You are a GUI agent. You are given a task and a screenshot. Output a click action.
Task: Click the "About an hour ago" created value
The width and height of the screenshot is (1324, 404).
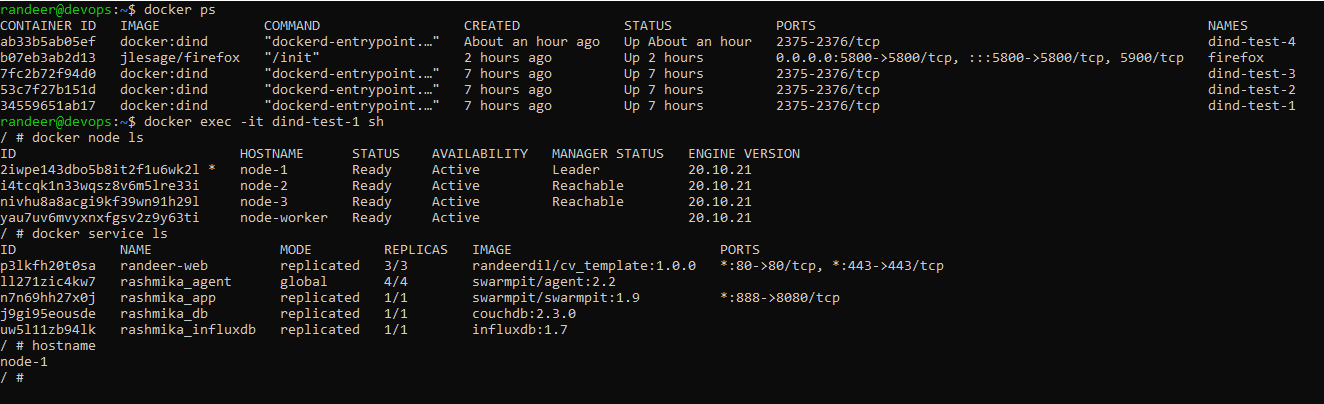(x=532, y=42)
